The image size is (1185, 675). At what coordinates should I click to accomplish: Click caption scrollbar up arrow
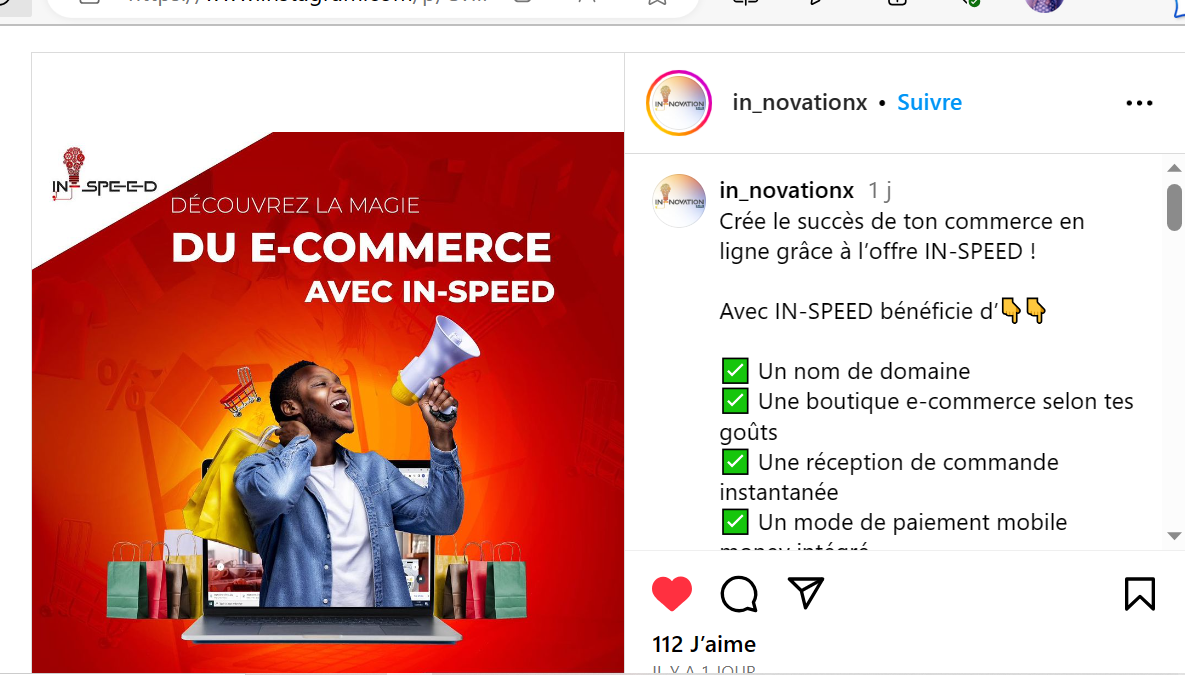[1174, 168]
